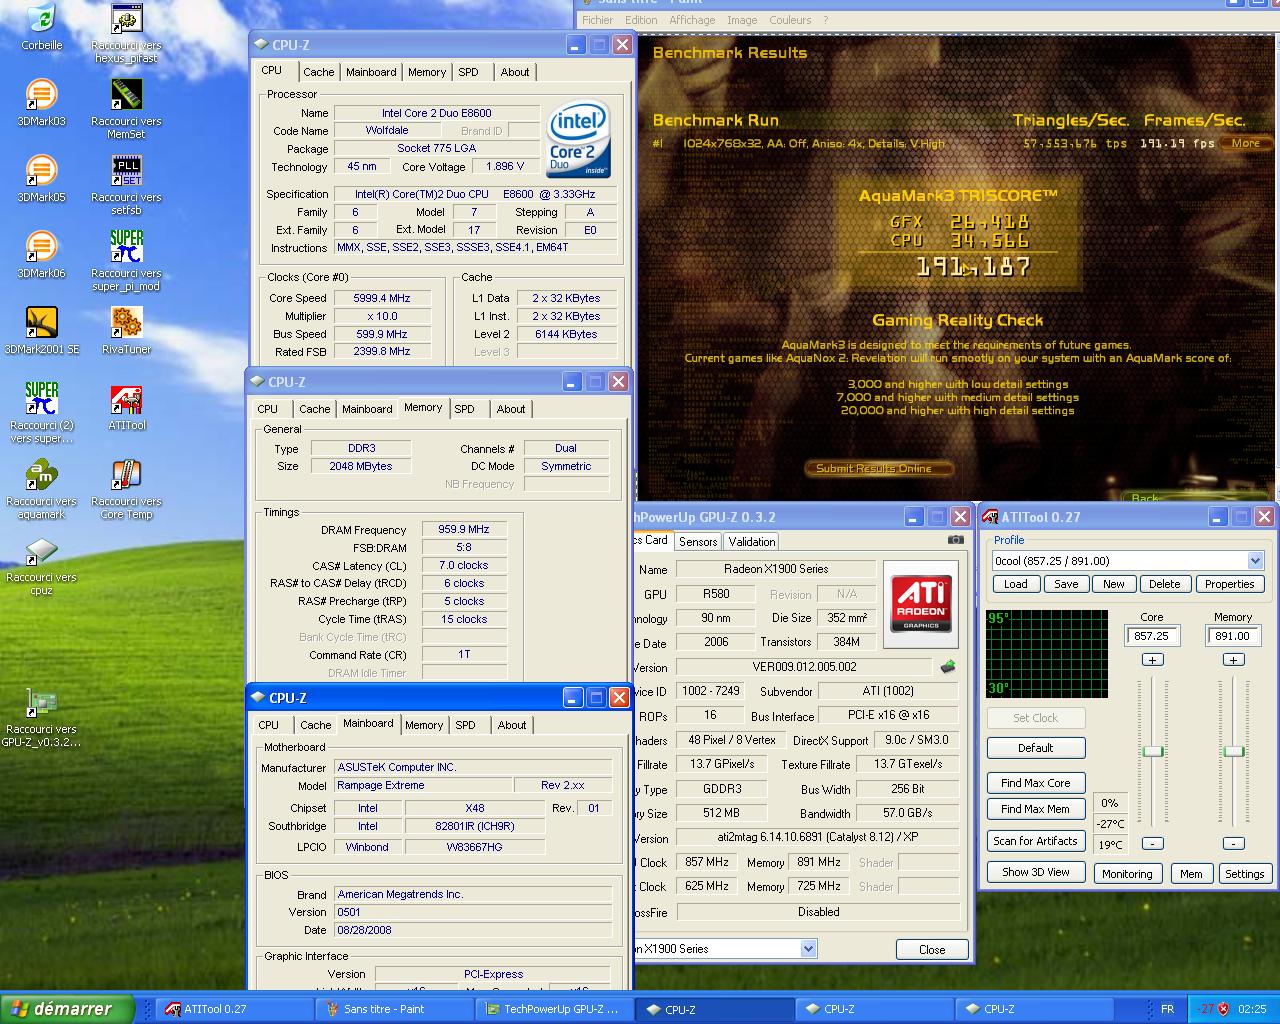Click the Properties button in ATITool

(1229, 584)
